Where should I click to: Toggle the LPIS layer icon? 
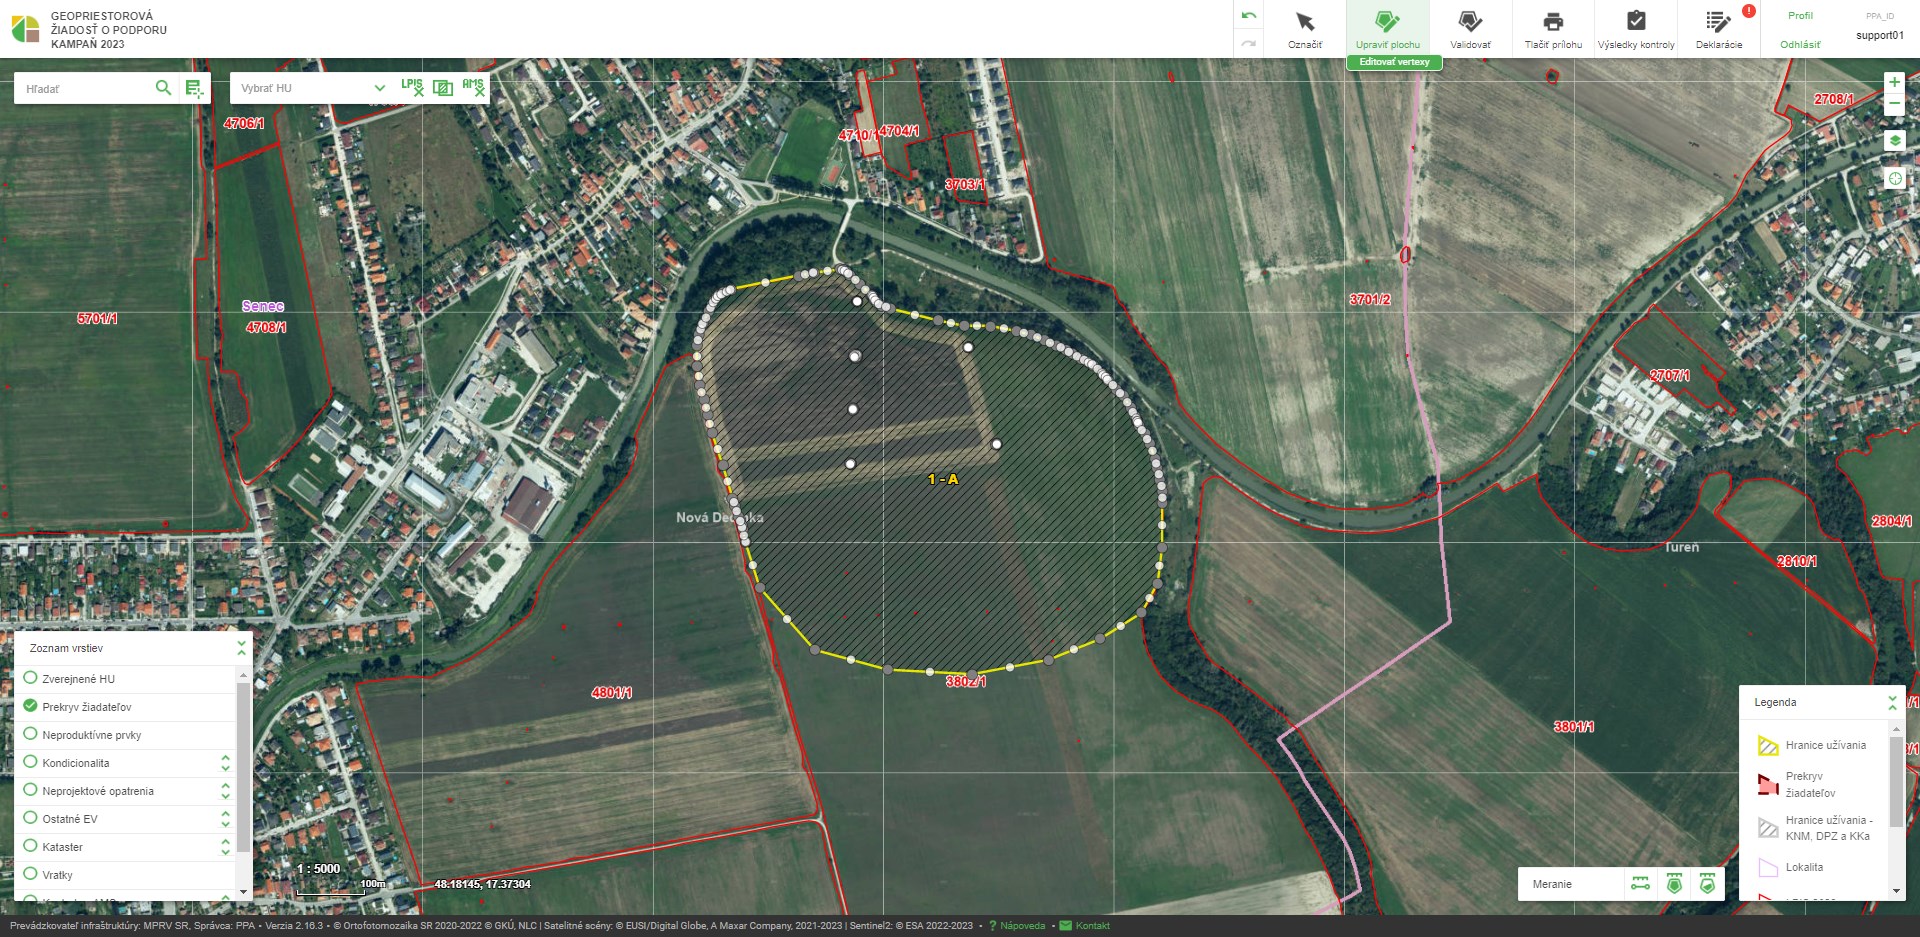[412, 88]
